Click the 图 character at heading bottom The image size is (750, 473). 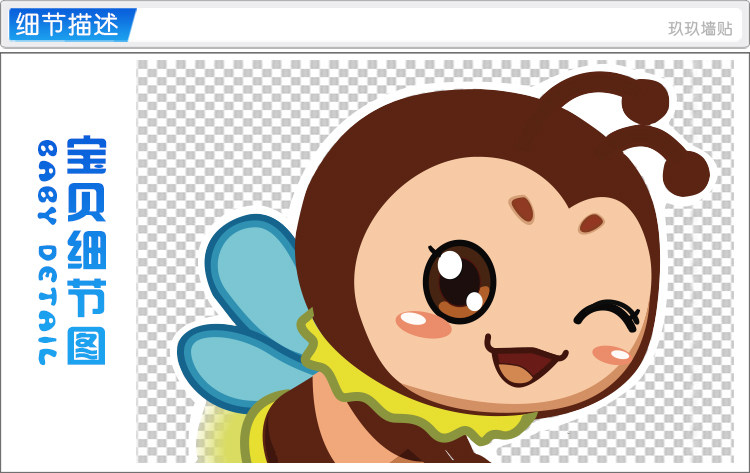[x=86, y=346]
